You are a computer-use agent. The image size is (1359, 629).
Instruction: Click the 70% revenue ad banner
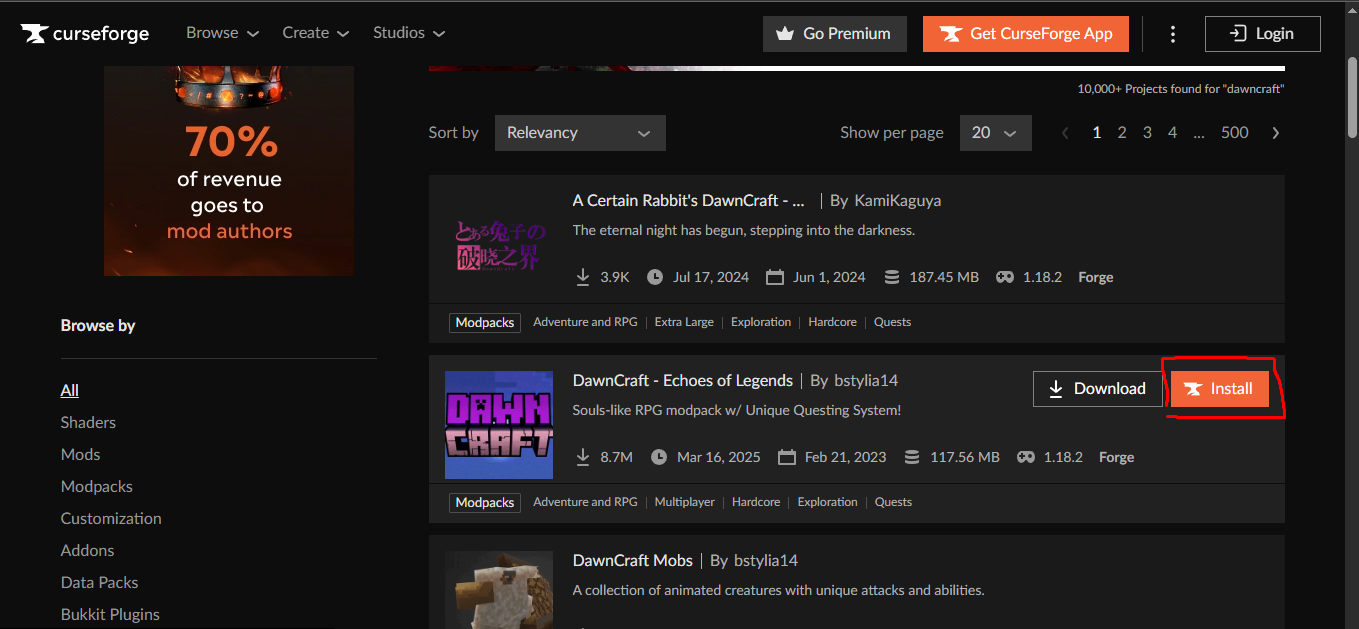[229, 171]
